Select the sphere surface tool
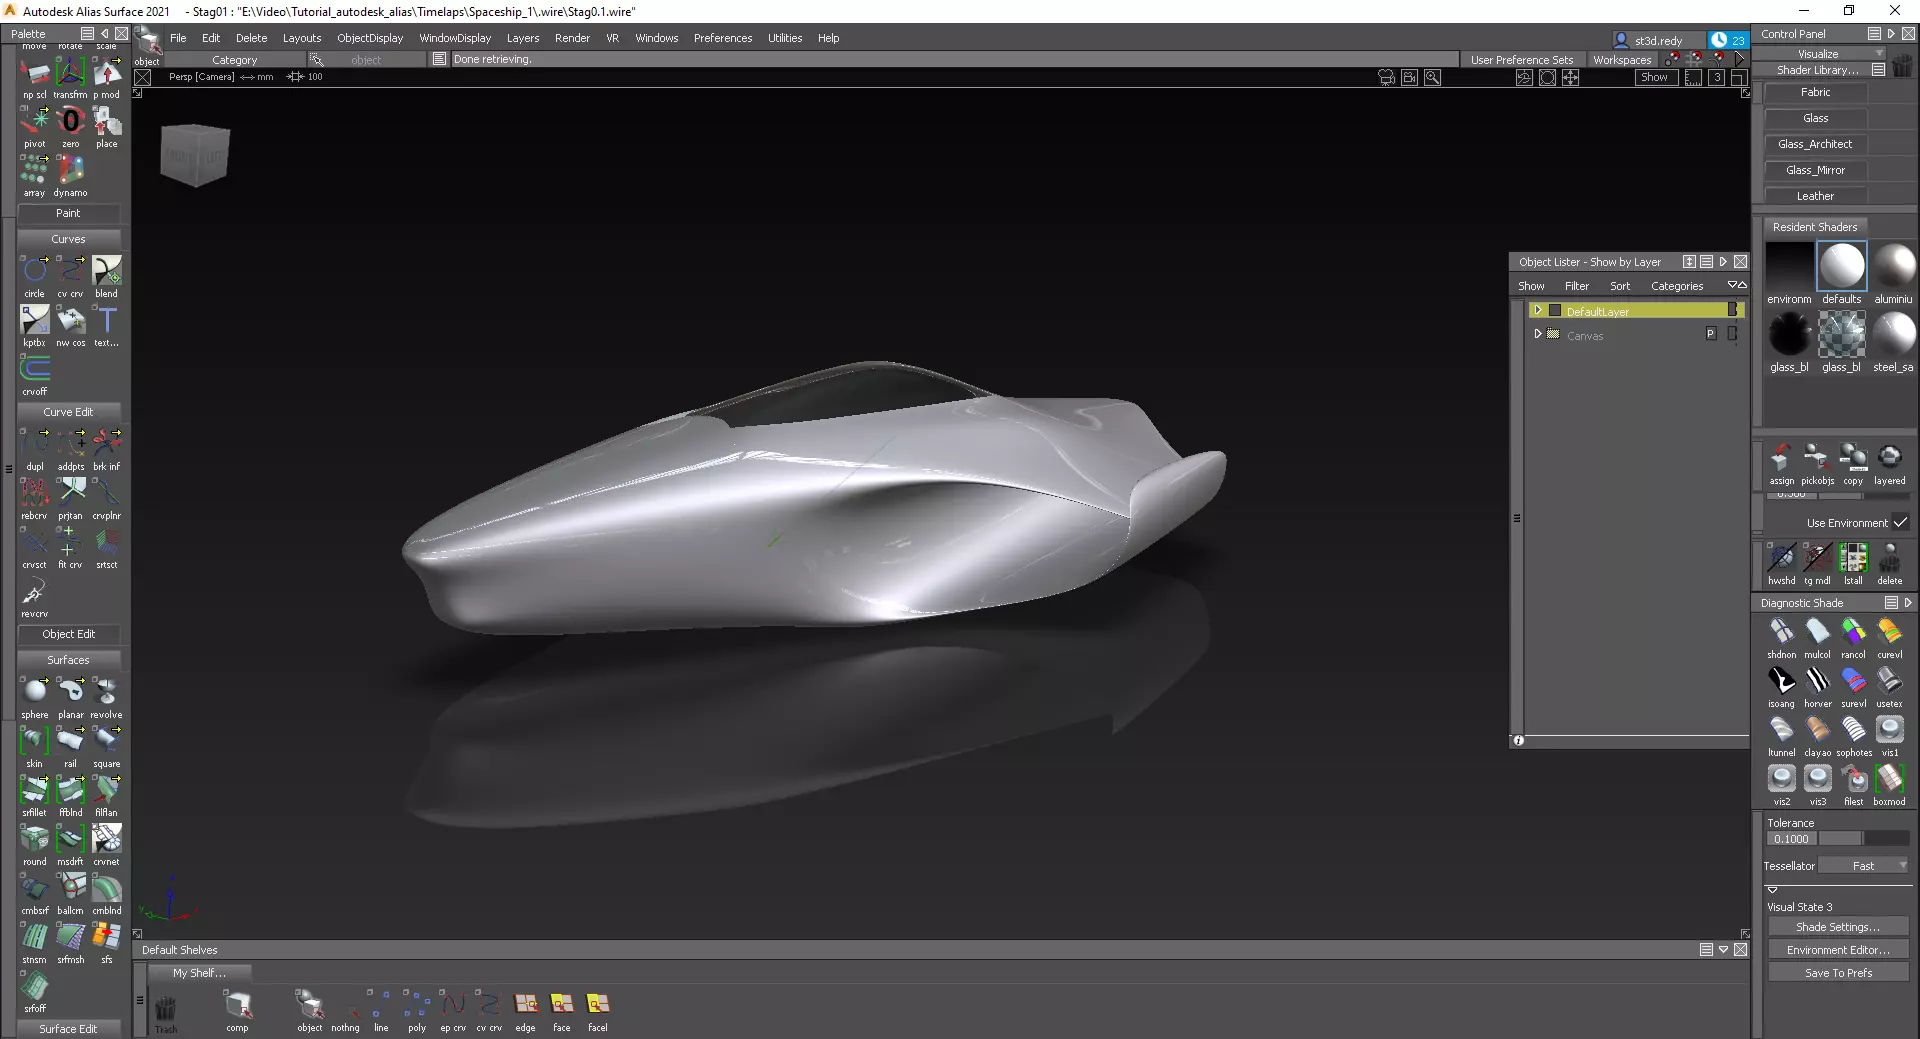This screenshot has height=1039, width=1920. [35, 692]
